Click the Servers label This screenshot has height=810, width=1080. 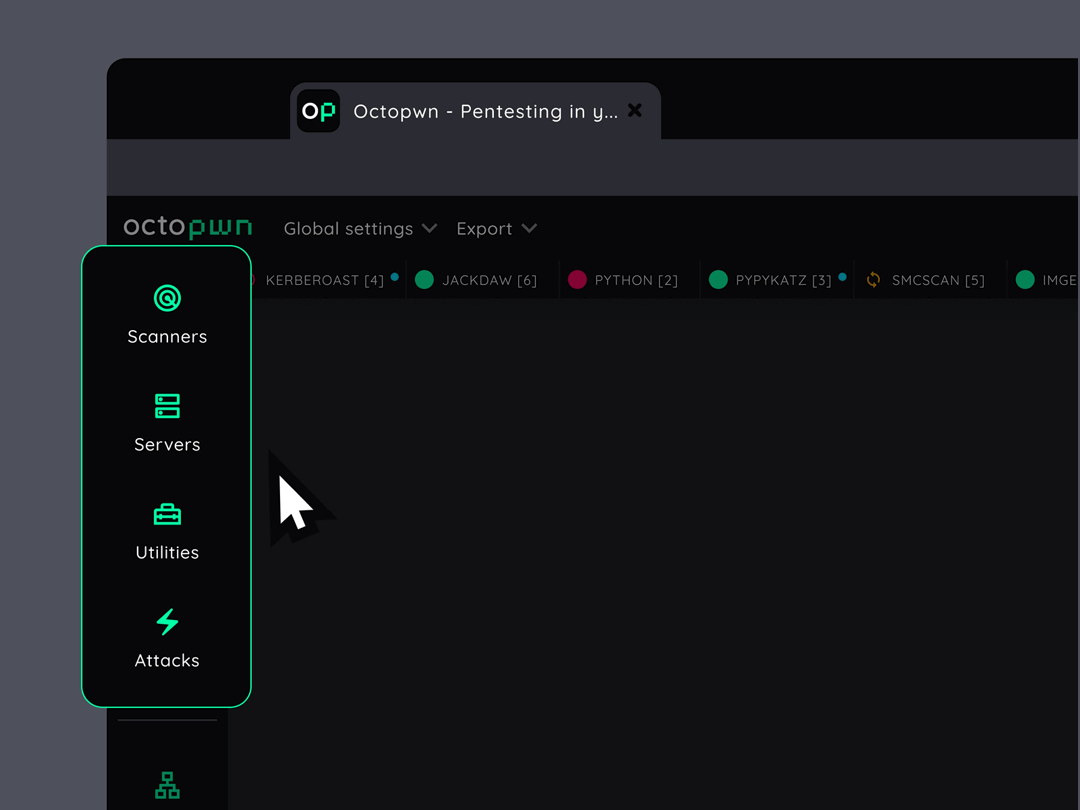(x=167, y=445)
